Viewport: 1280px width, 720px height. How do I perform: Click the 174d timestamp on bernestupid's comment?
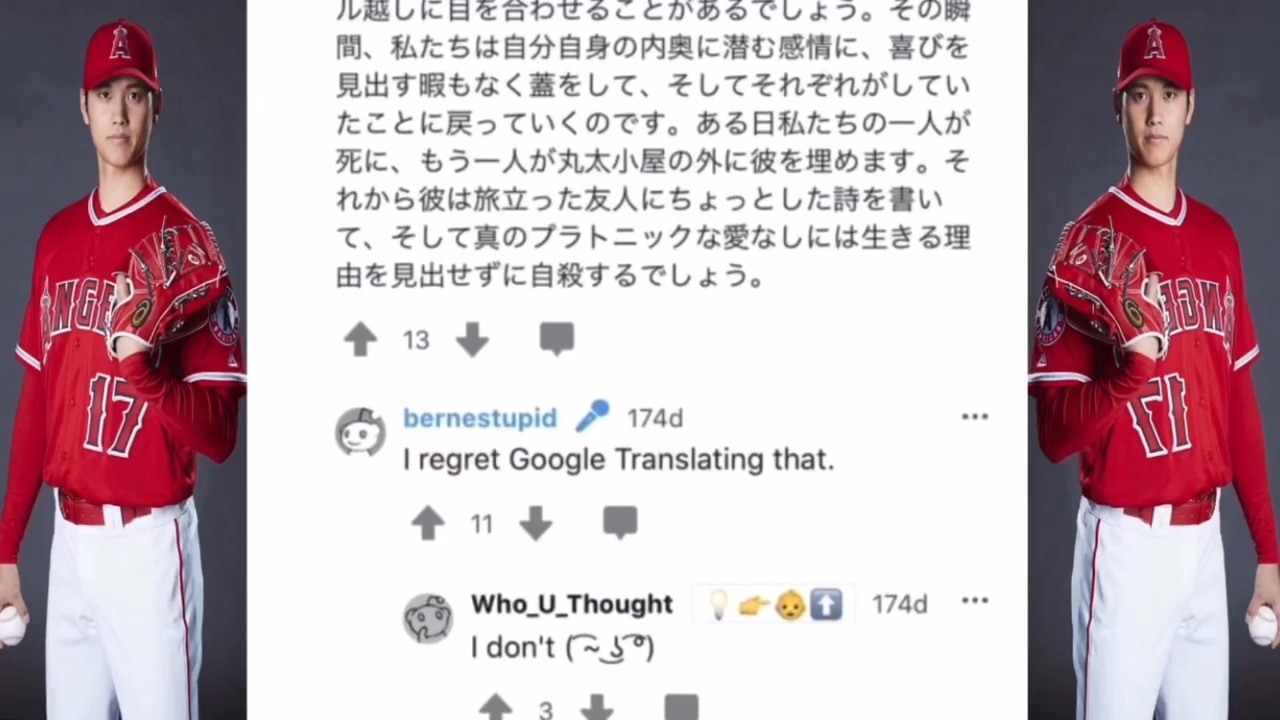point(655,418)
